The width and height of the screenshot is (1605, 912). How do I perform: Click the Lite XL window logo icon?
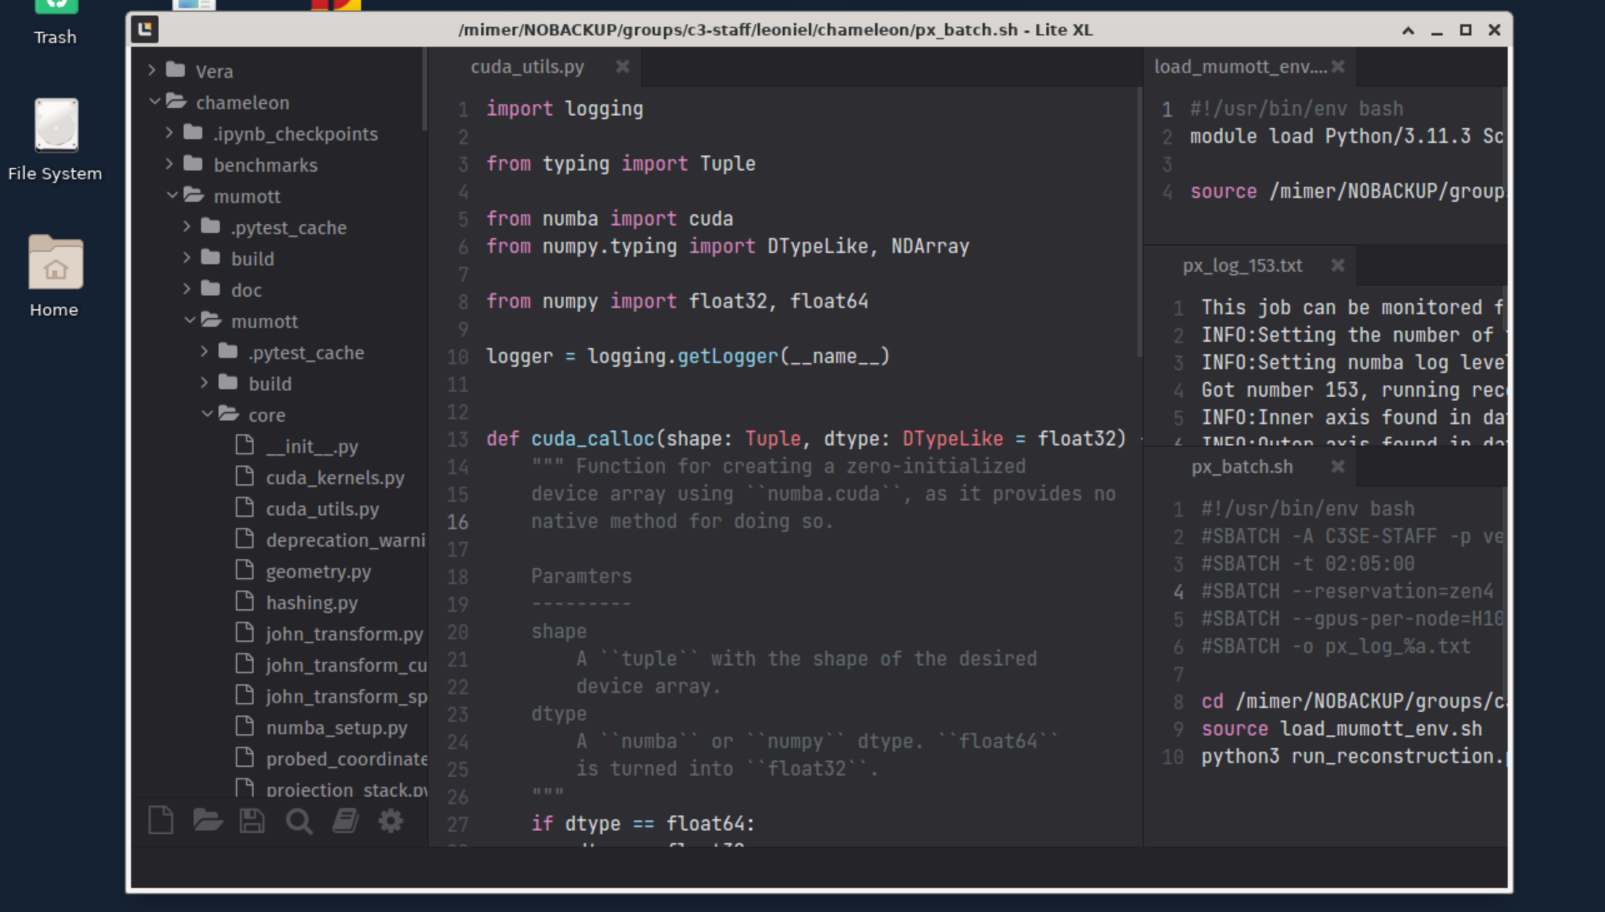(145, 29)
